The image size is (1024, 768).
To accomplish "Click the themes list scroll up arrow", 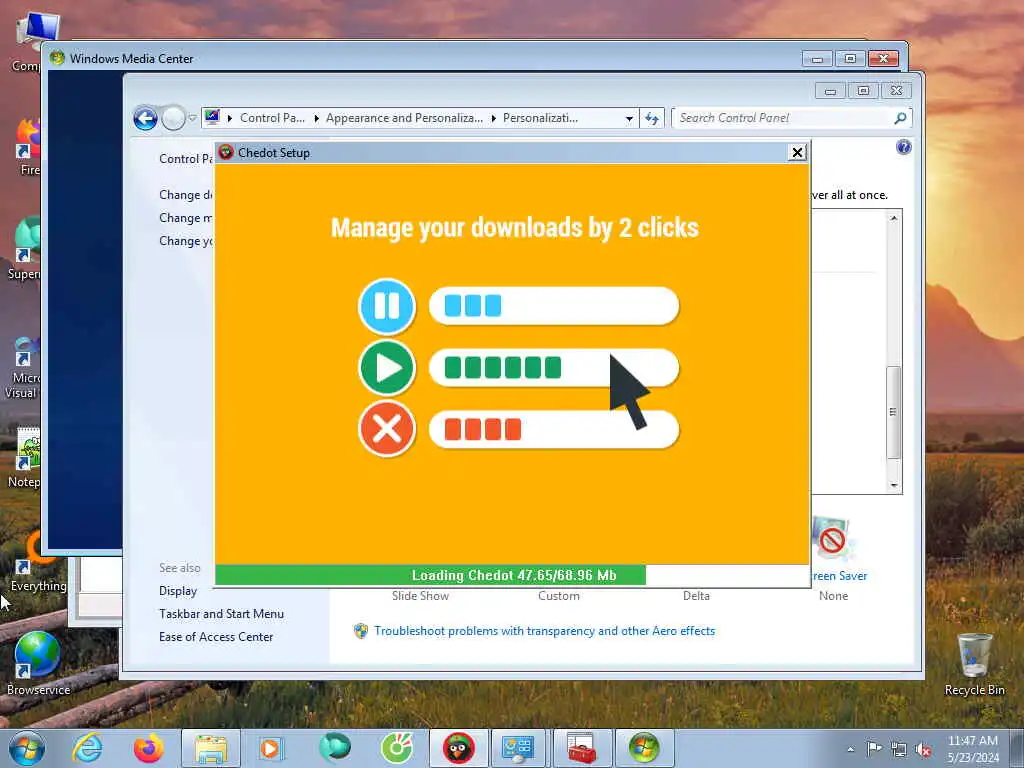I will 894,218.
